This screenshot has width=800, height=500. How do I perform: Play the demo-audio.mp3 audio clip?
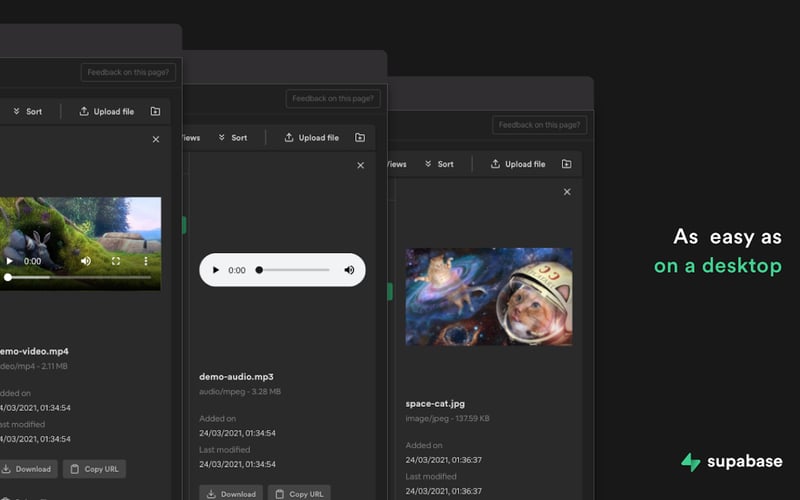tap(215, 270)
